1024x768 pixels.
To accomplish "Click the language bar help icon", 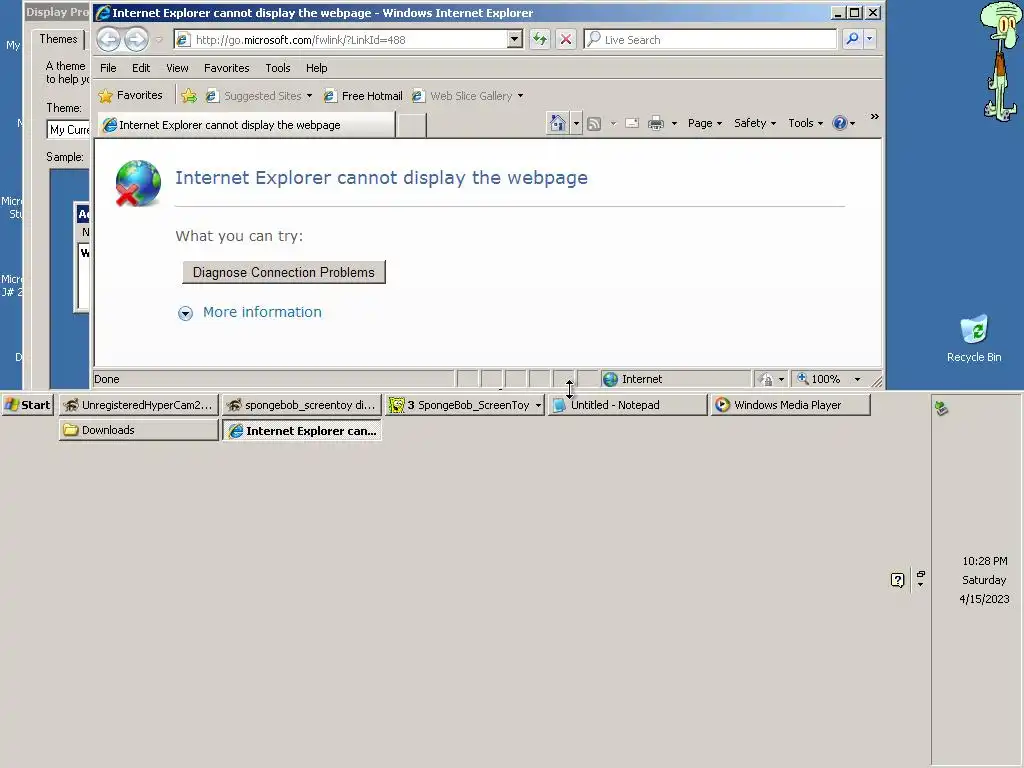I will coord(897,580).
